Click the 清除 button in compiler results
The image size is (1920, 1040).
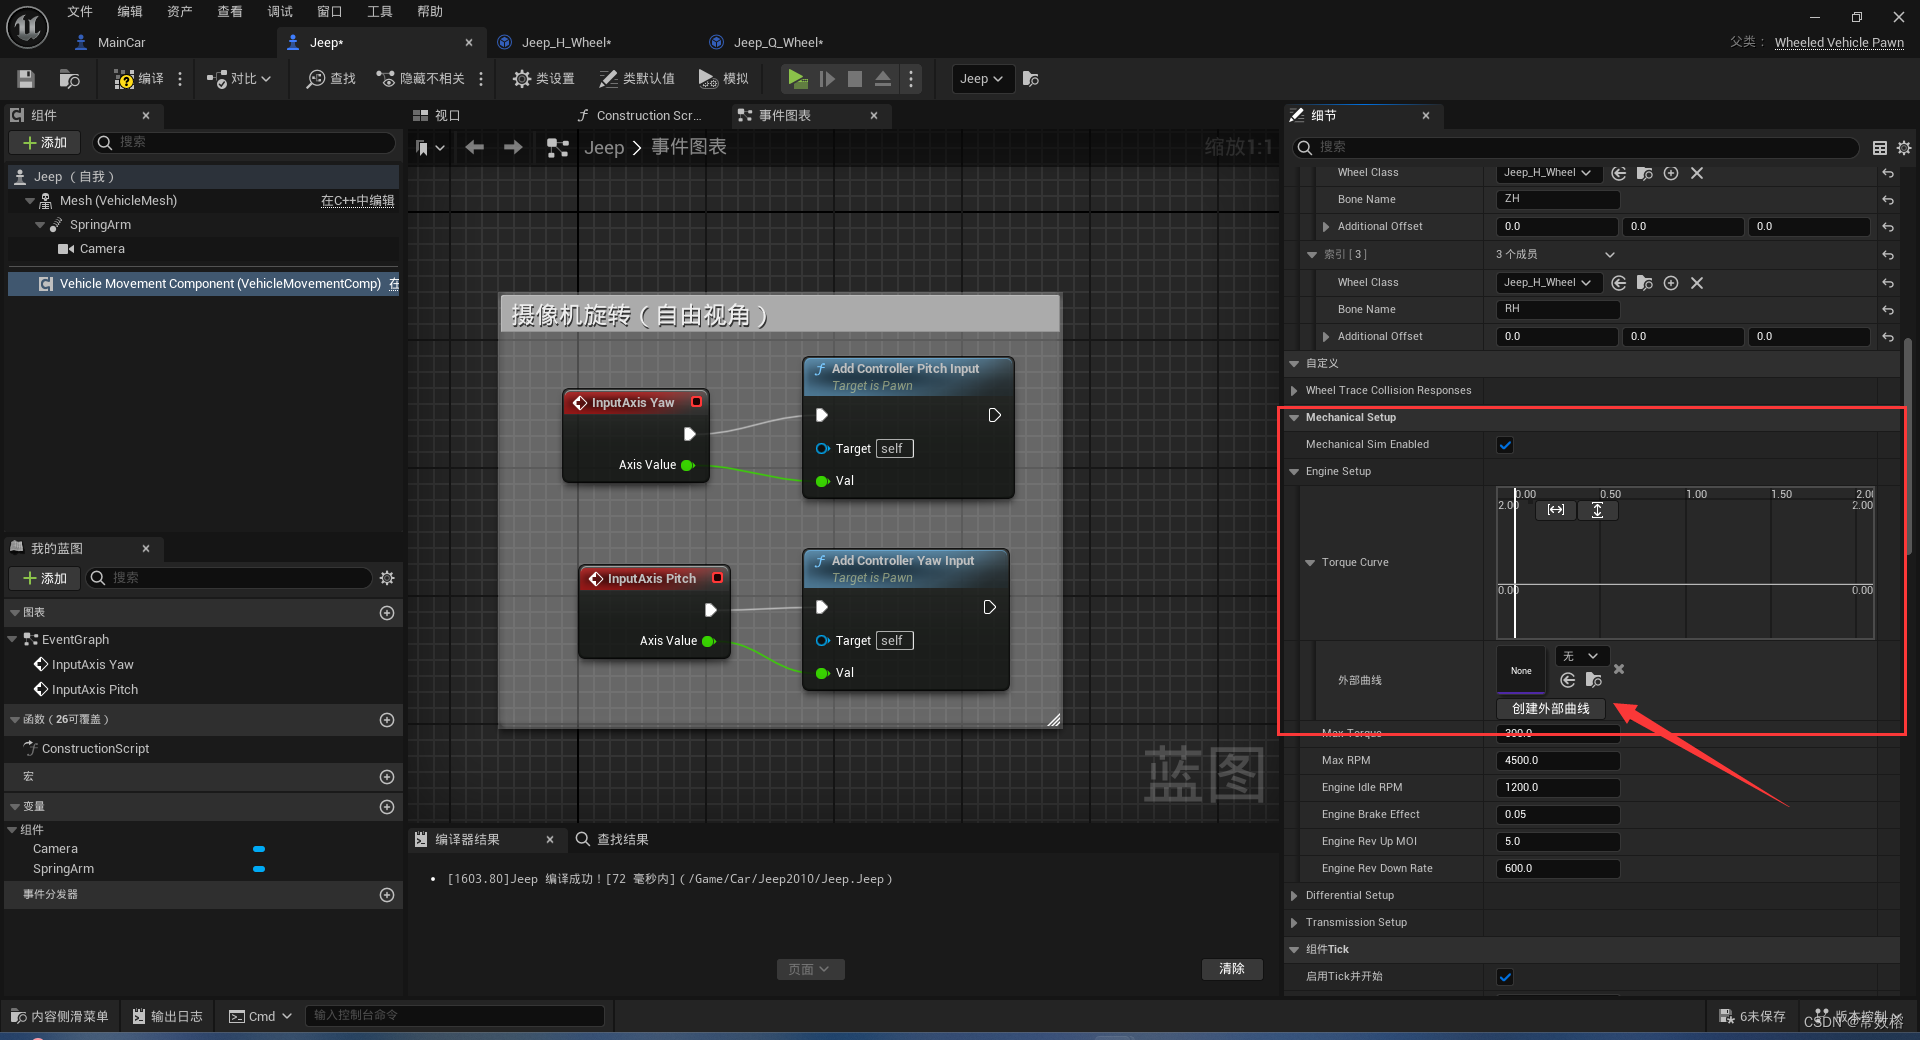tap(1232, 969)
